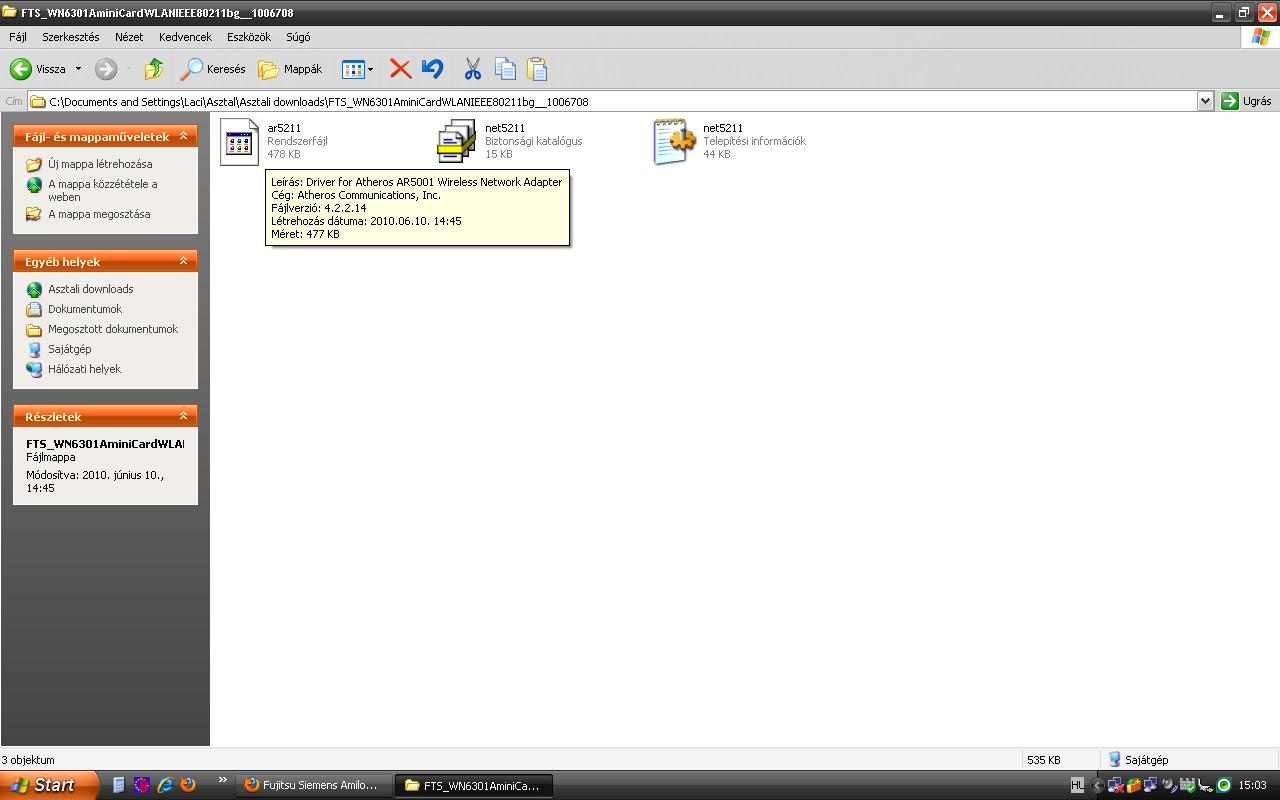Click the Start button

pos(49,785)
